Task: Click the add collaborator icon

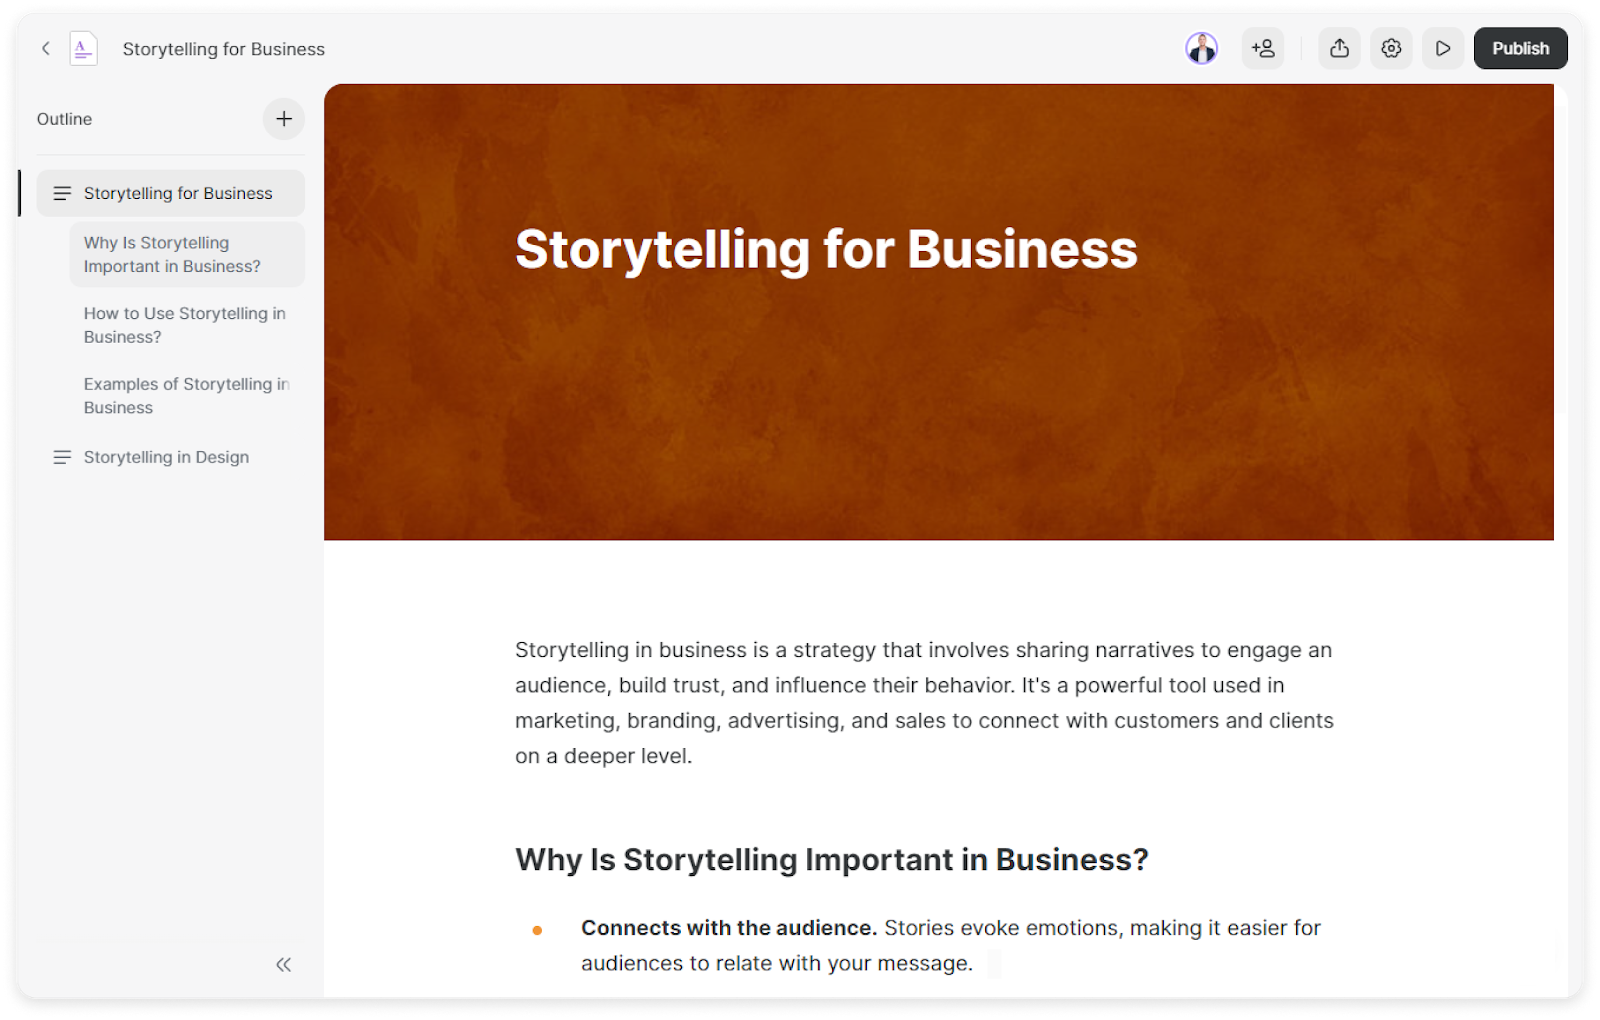Action: pyautogui.click(x=1263, y=48)
